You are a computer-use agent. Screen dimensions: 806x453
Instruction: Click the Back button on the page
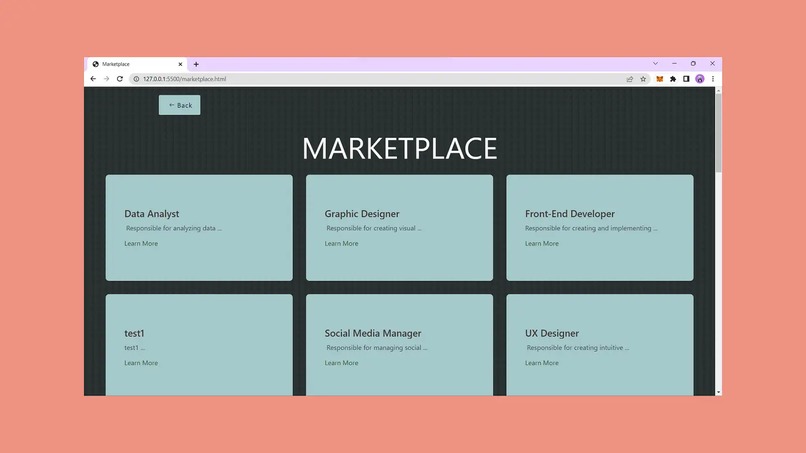(x=179, y=105)
